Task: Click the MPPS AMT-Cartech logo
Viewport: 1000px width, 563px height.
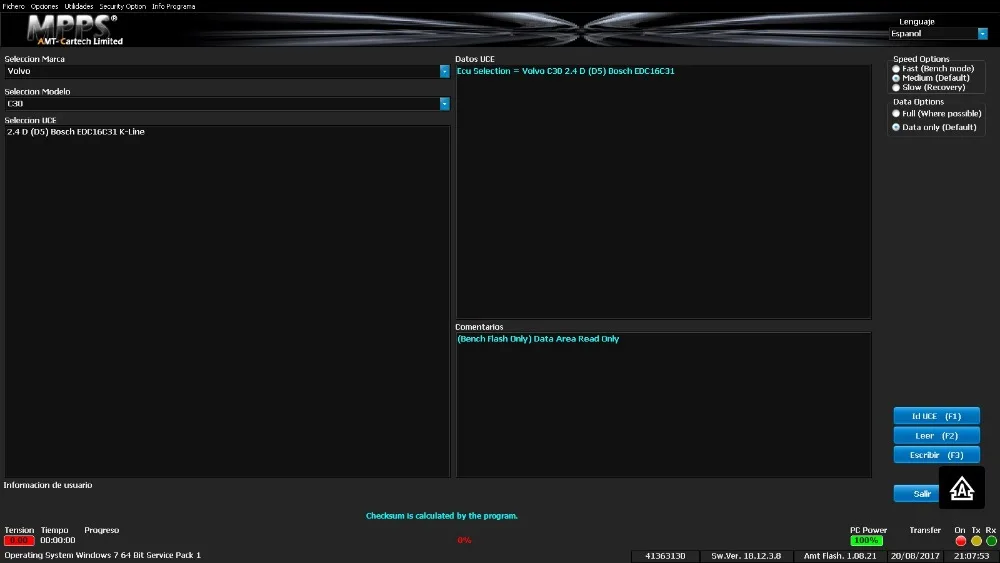Action: [x=75, y=30]
